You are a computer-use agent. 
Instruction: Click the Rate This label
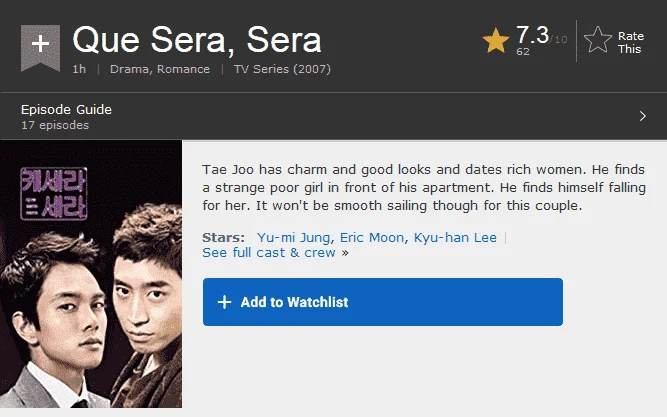630,43
